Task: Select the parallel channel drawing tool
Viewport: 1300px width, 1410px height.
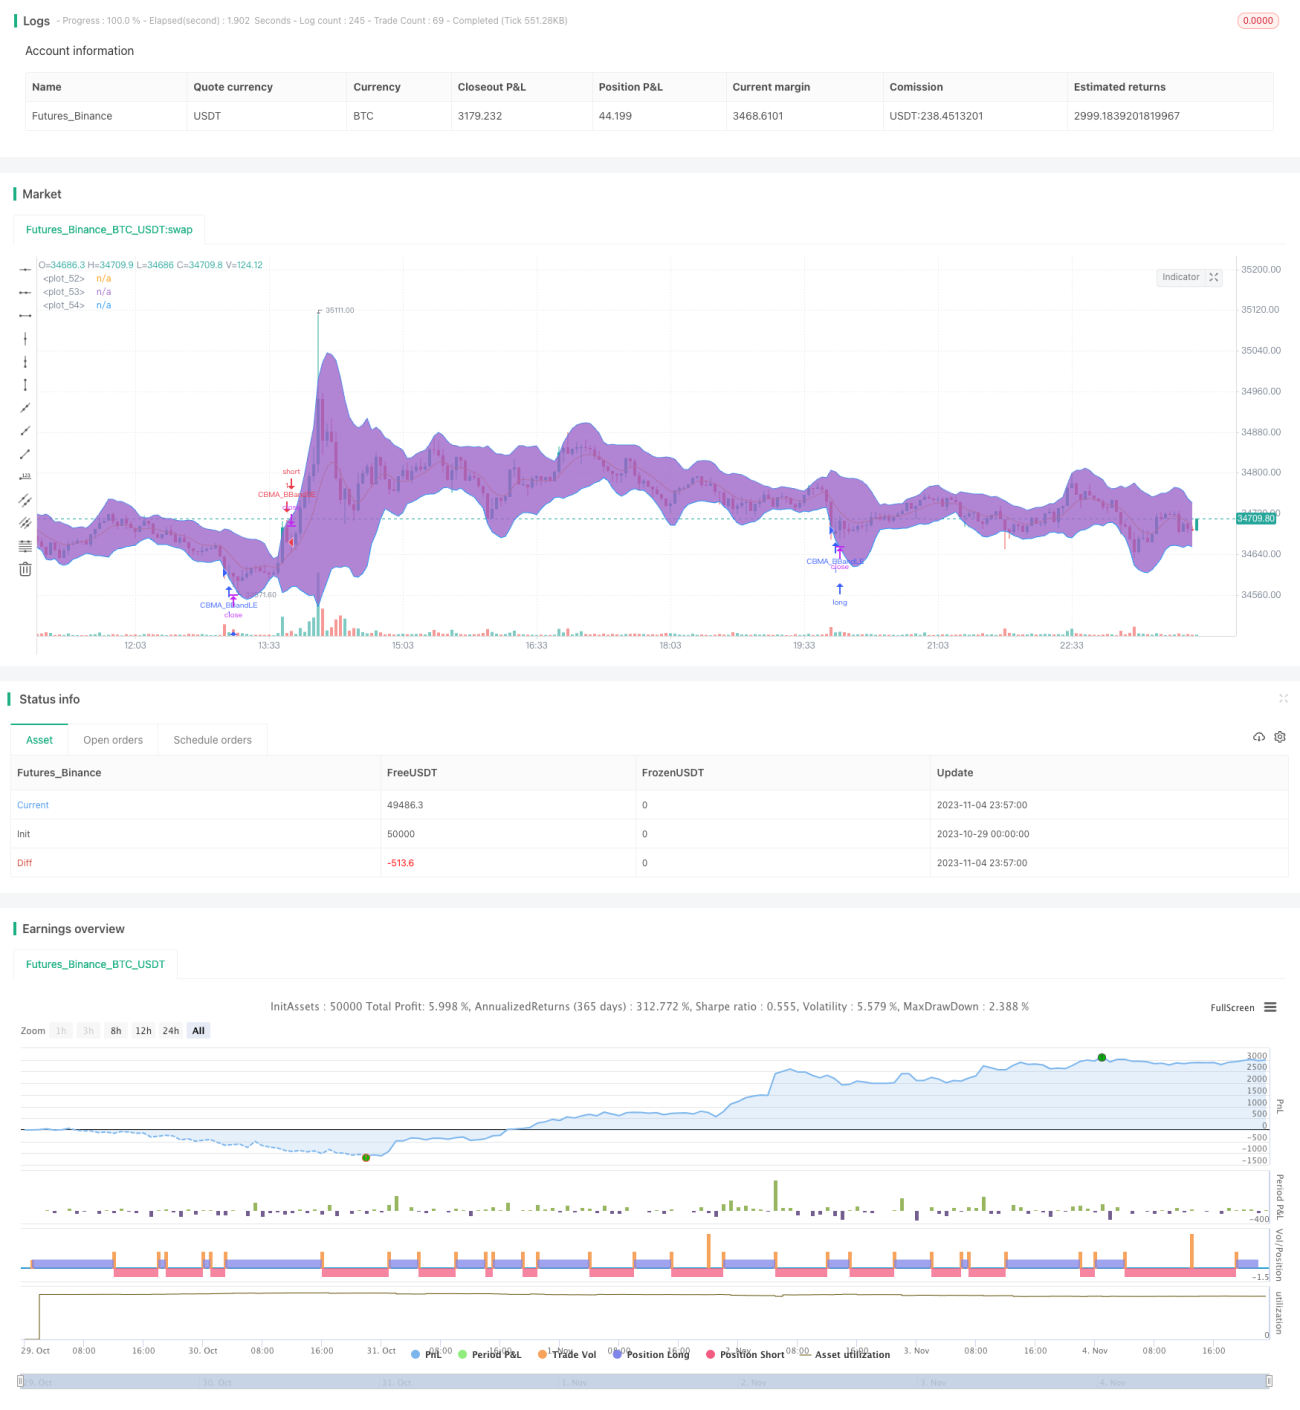Action: [25, 500]
